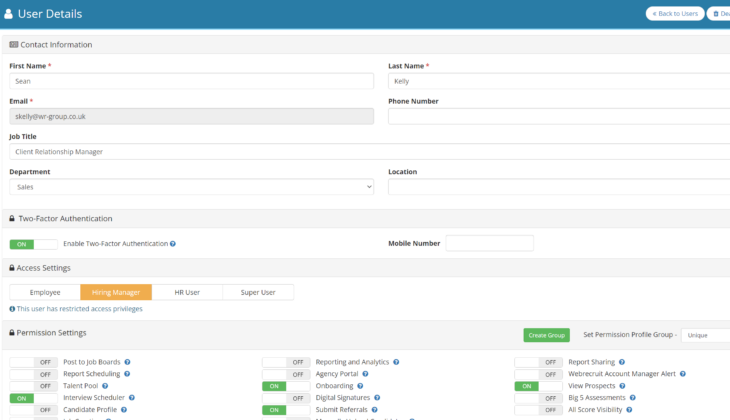Image resolution: width=730 pixels, height=420 pixels.
Task: Open the Department dropdown showing Sales
Action: click(x=191, y=187)
